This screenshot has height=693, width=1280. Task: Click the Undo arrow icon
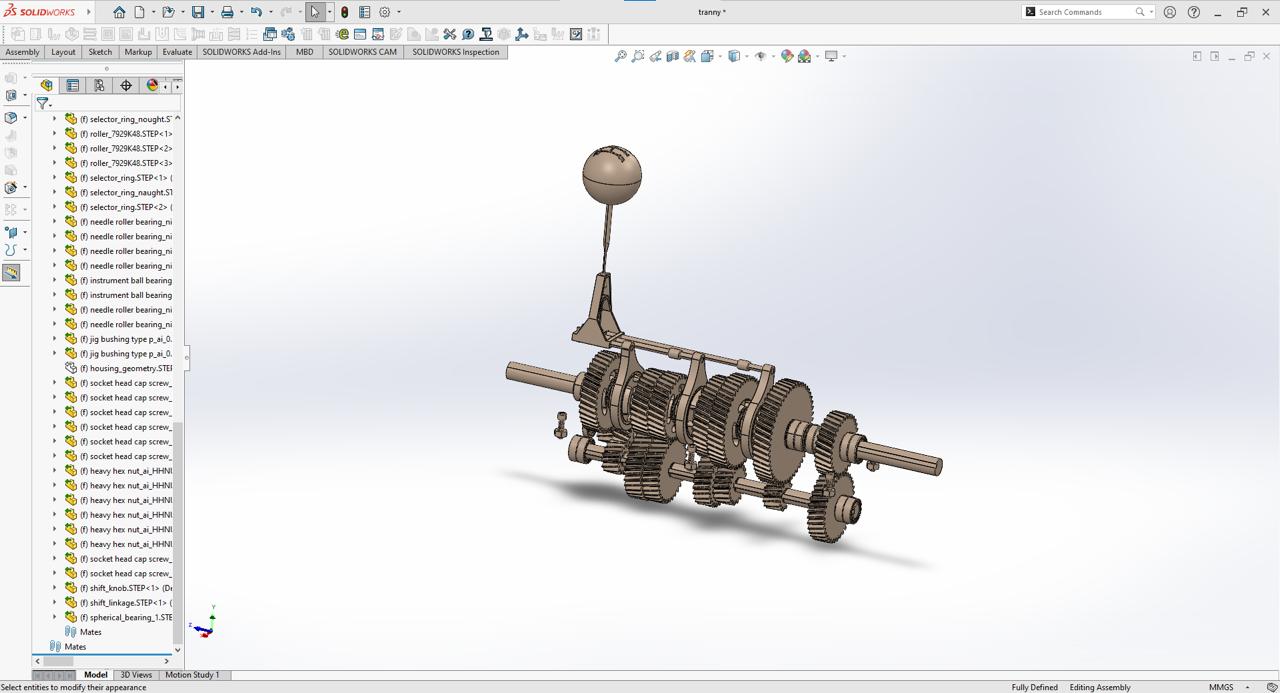(256, 12)
